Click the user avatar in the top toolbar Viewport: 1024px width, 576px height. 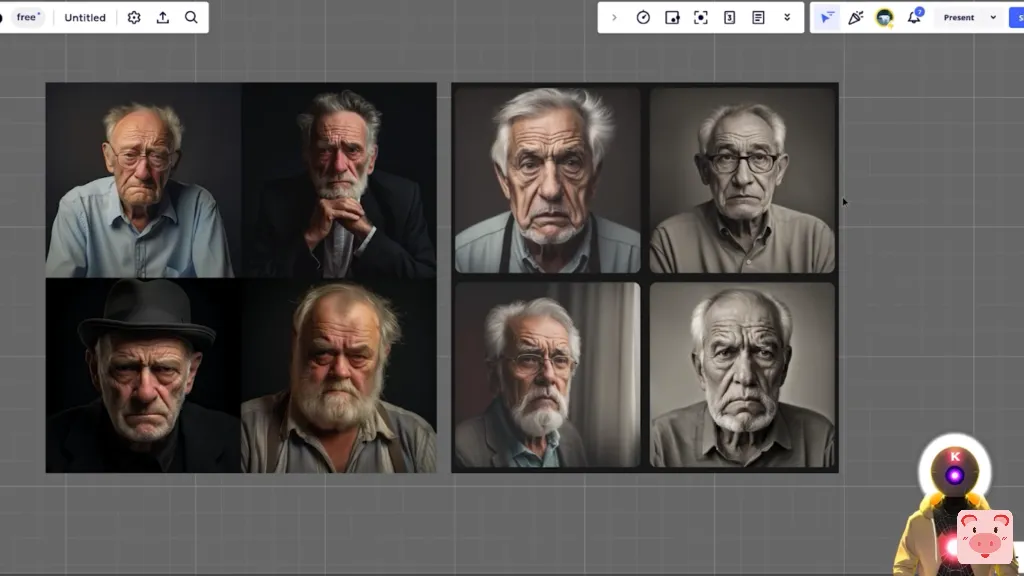(x=884, y=18)
